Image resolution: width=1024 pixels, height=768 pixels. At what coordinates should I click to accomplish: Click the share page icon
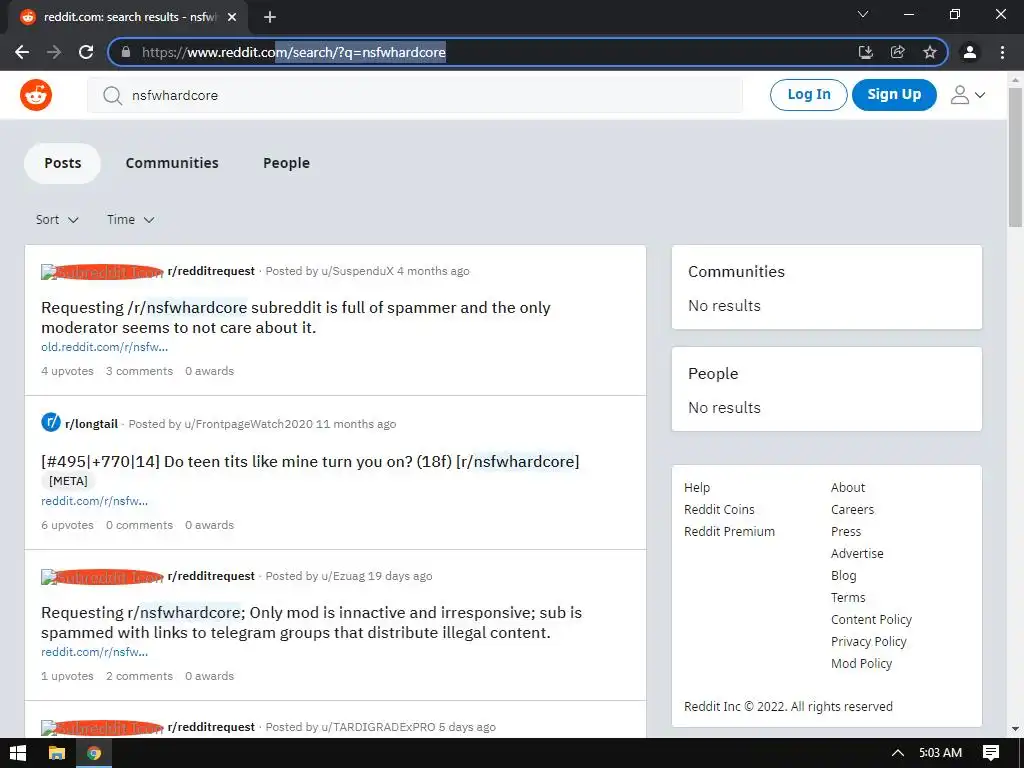(898, 52)
